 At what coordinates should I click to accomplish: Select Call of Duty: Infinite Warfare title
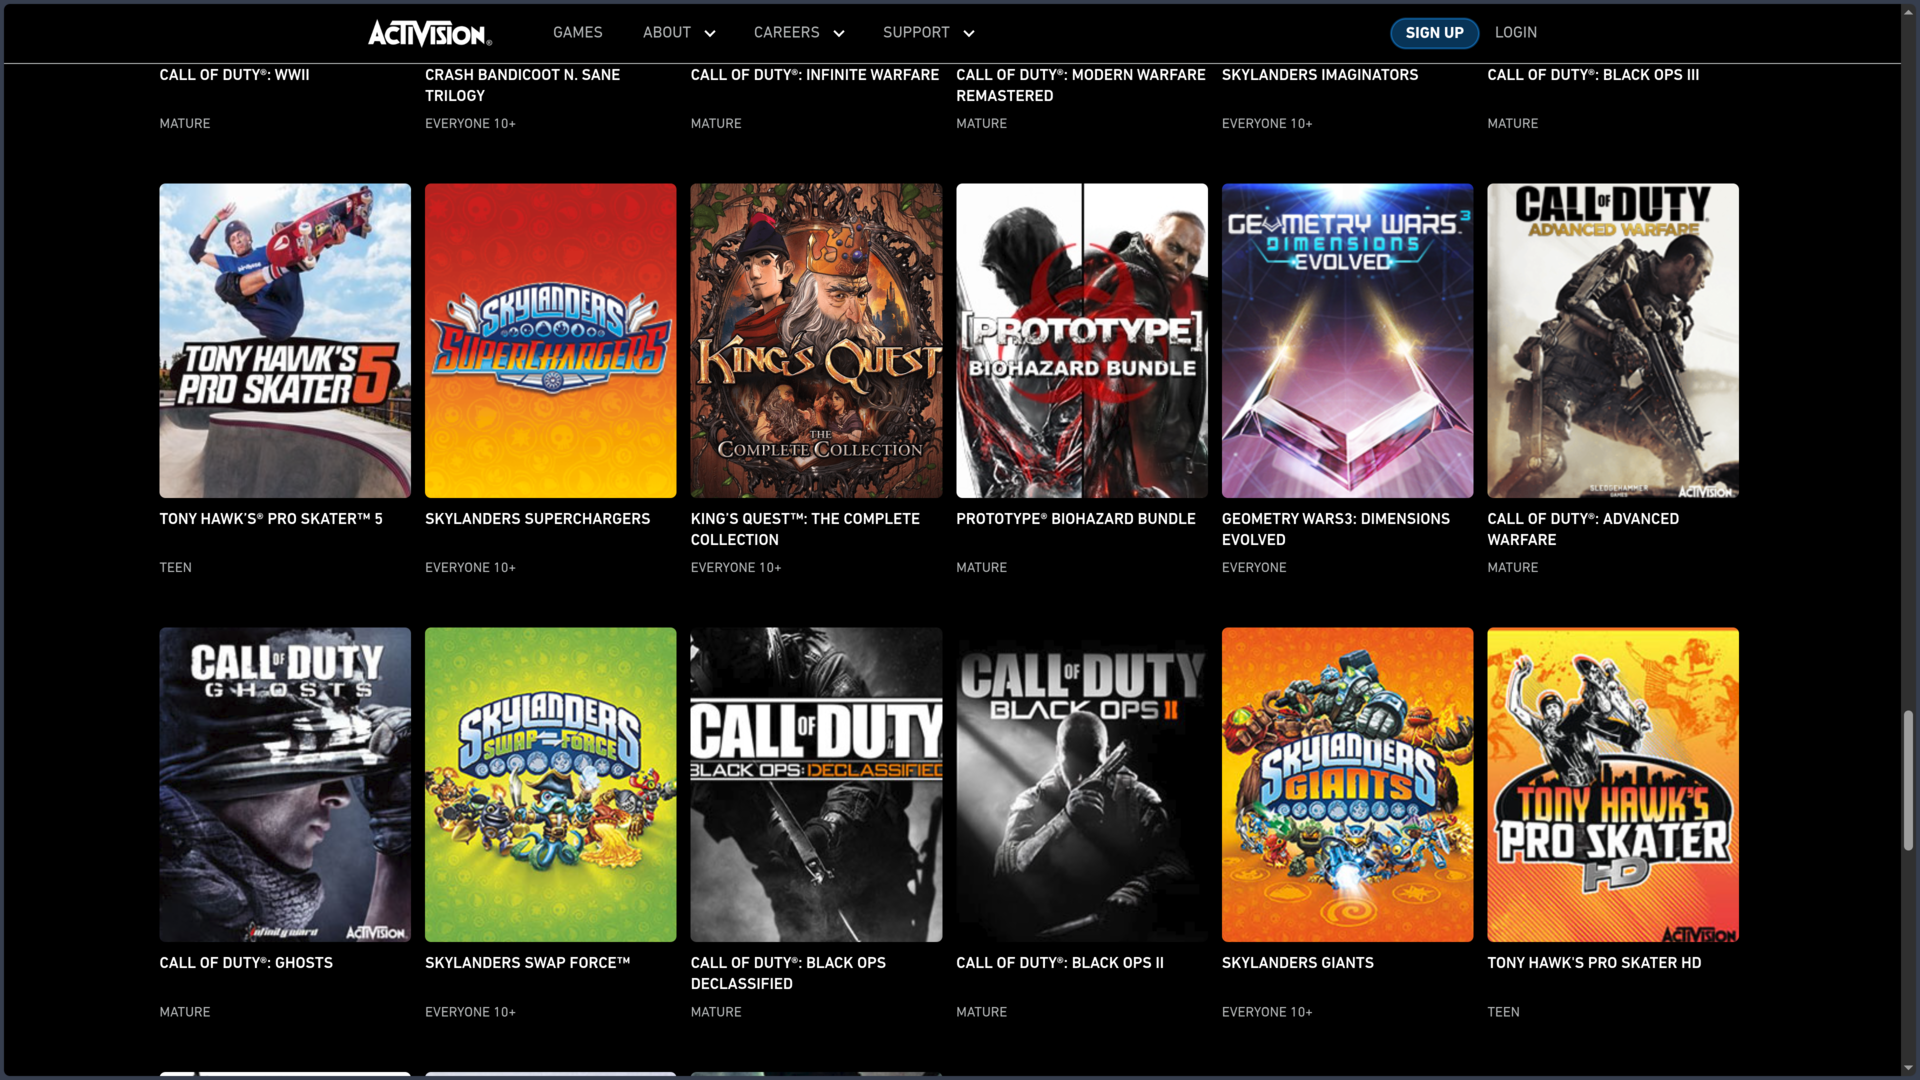[814, 75]
